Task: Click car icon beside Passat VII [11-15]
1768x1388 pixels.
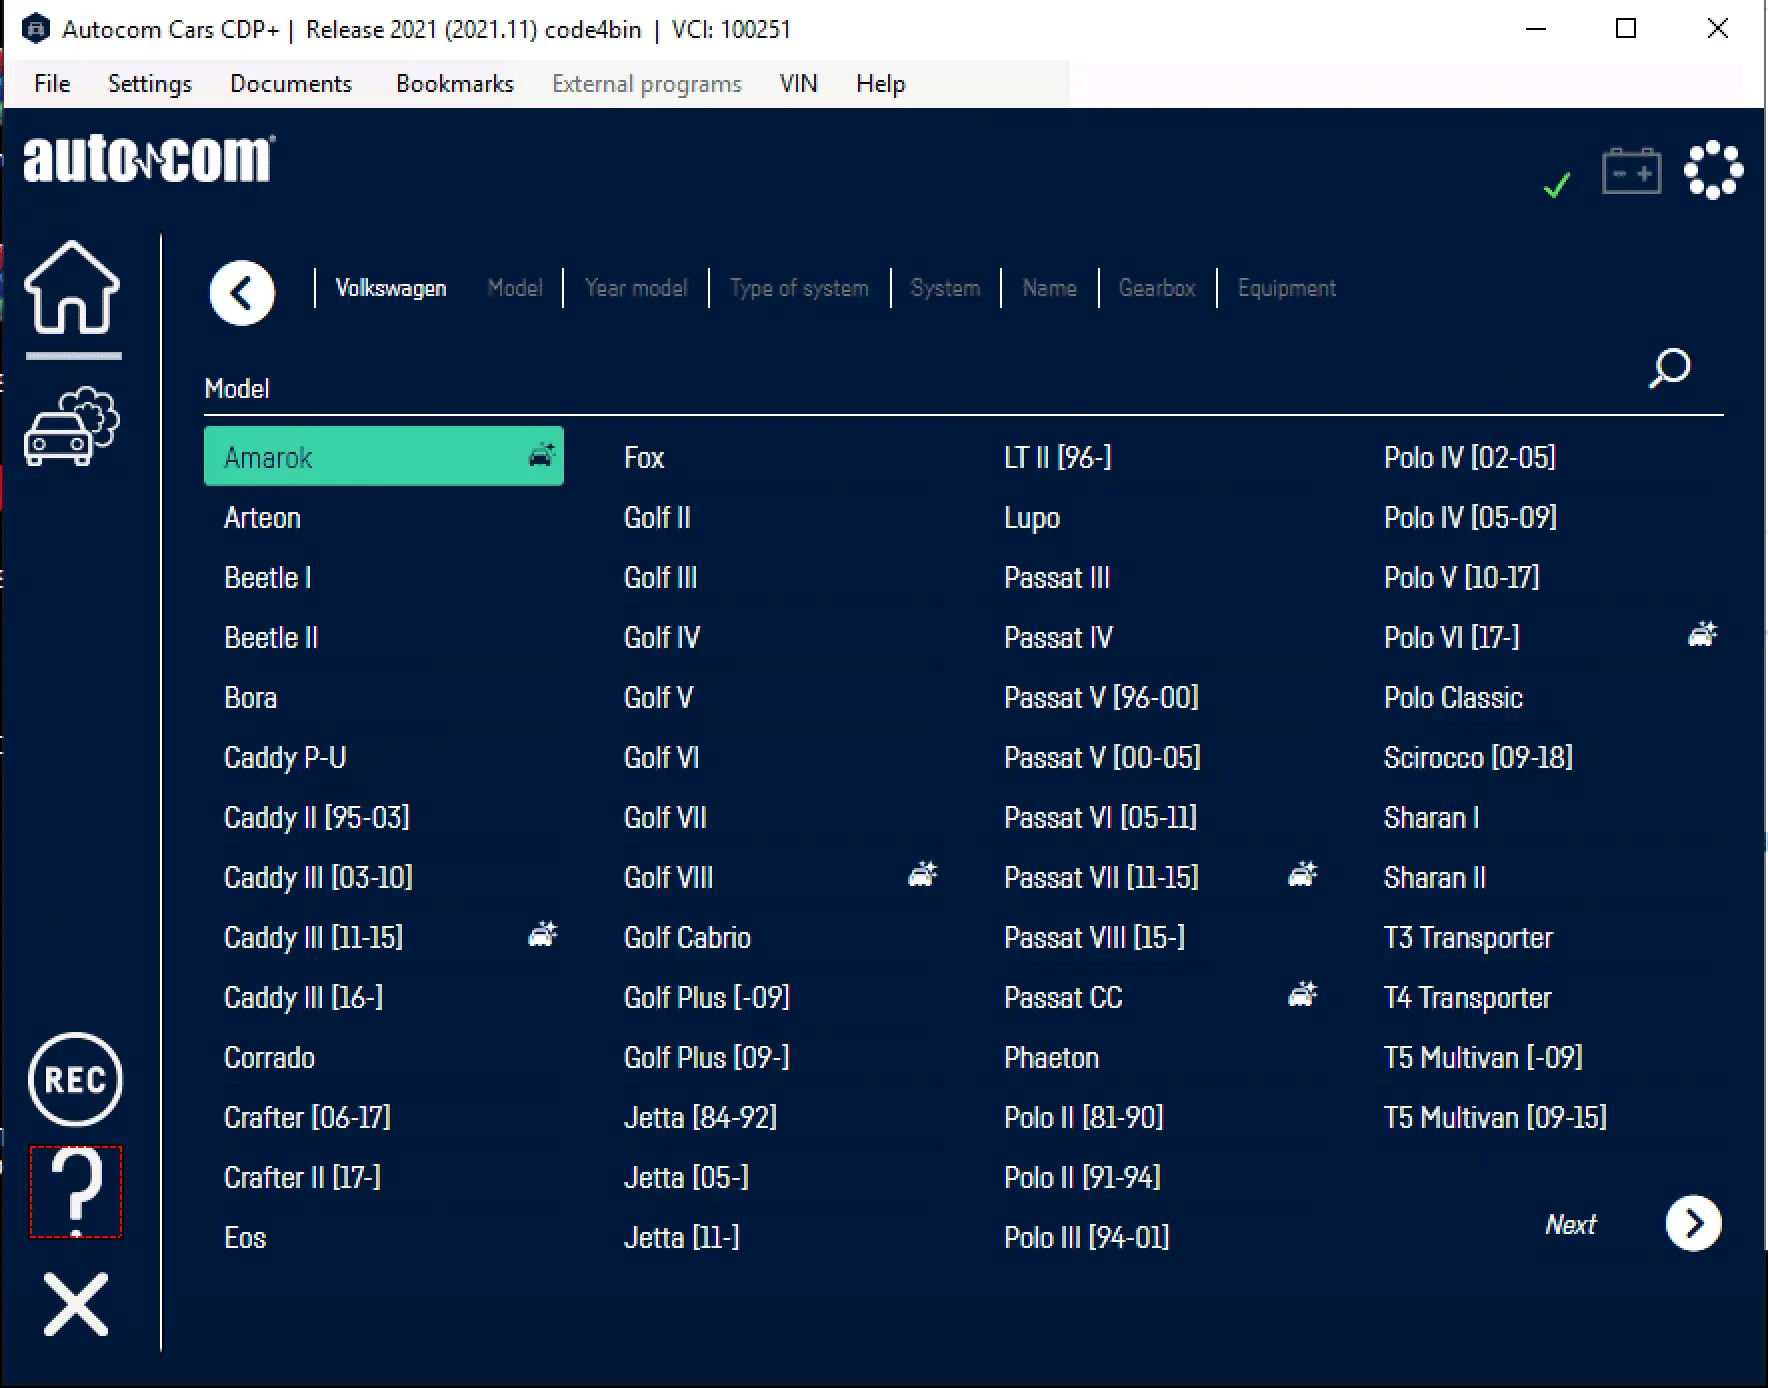Action: (x=1302, y=875)
